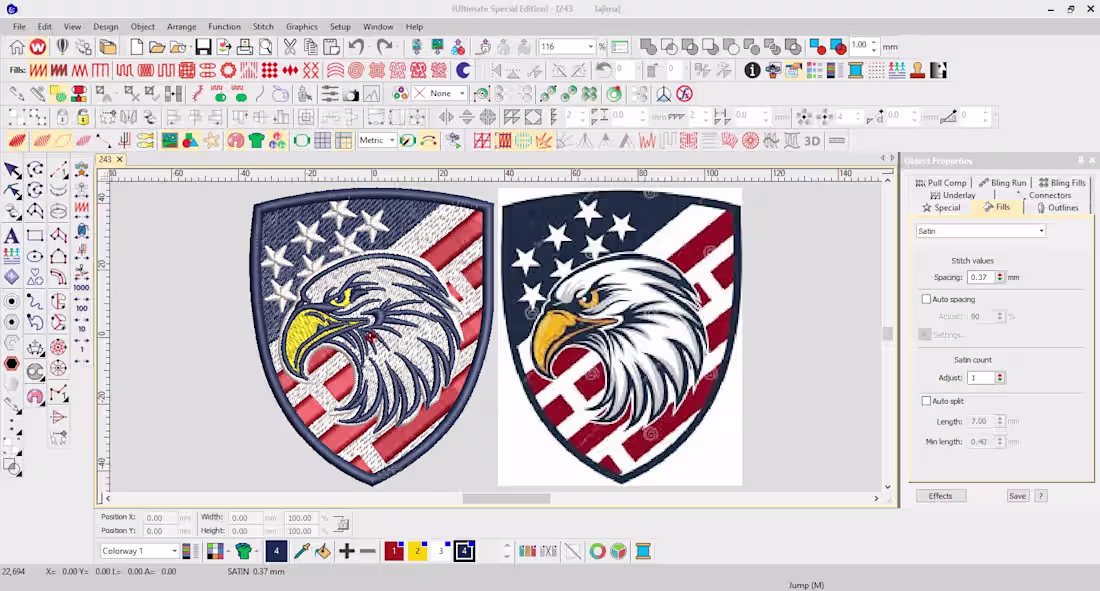Click the green hoop display icon
The height and width of the screenshot is (591, 1100).
[x=302, y=141]
